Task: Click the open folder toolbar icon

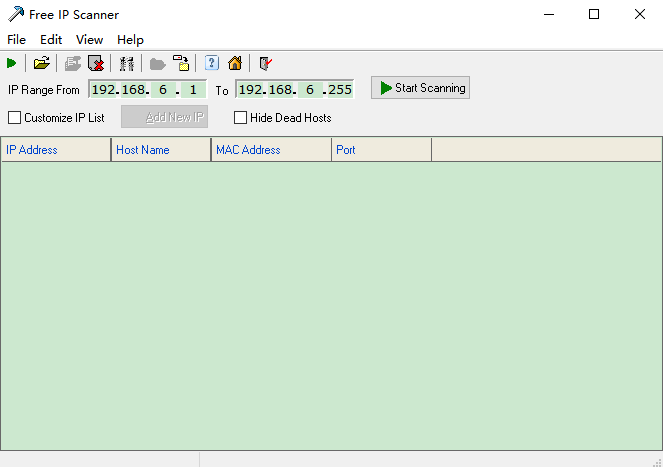Action: pos(41,63)
